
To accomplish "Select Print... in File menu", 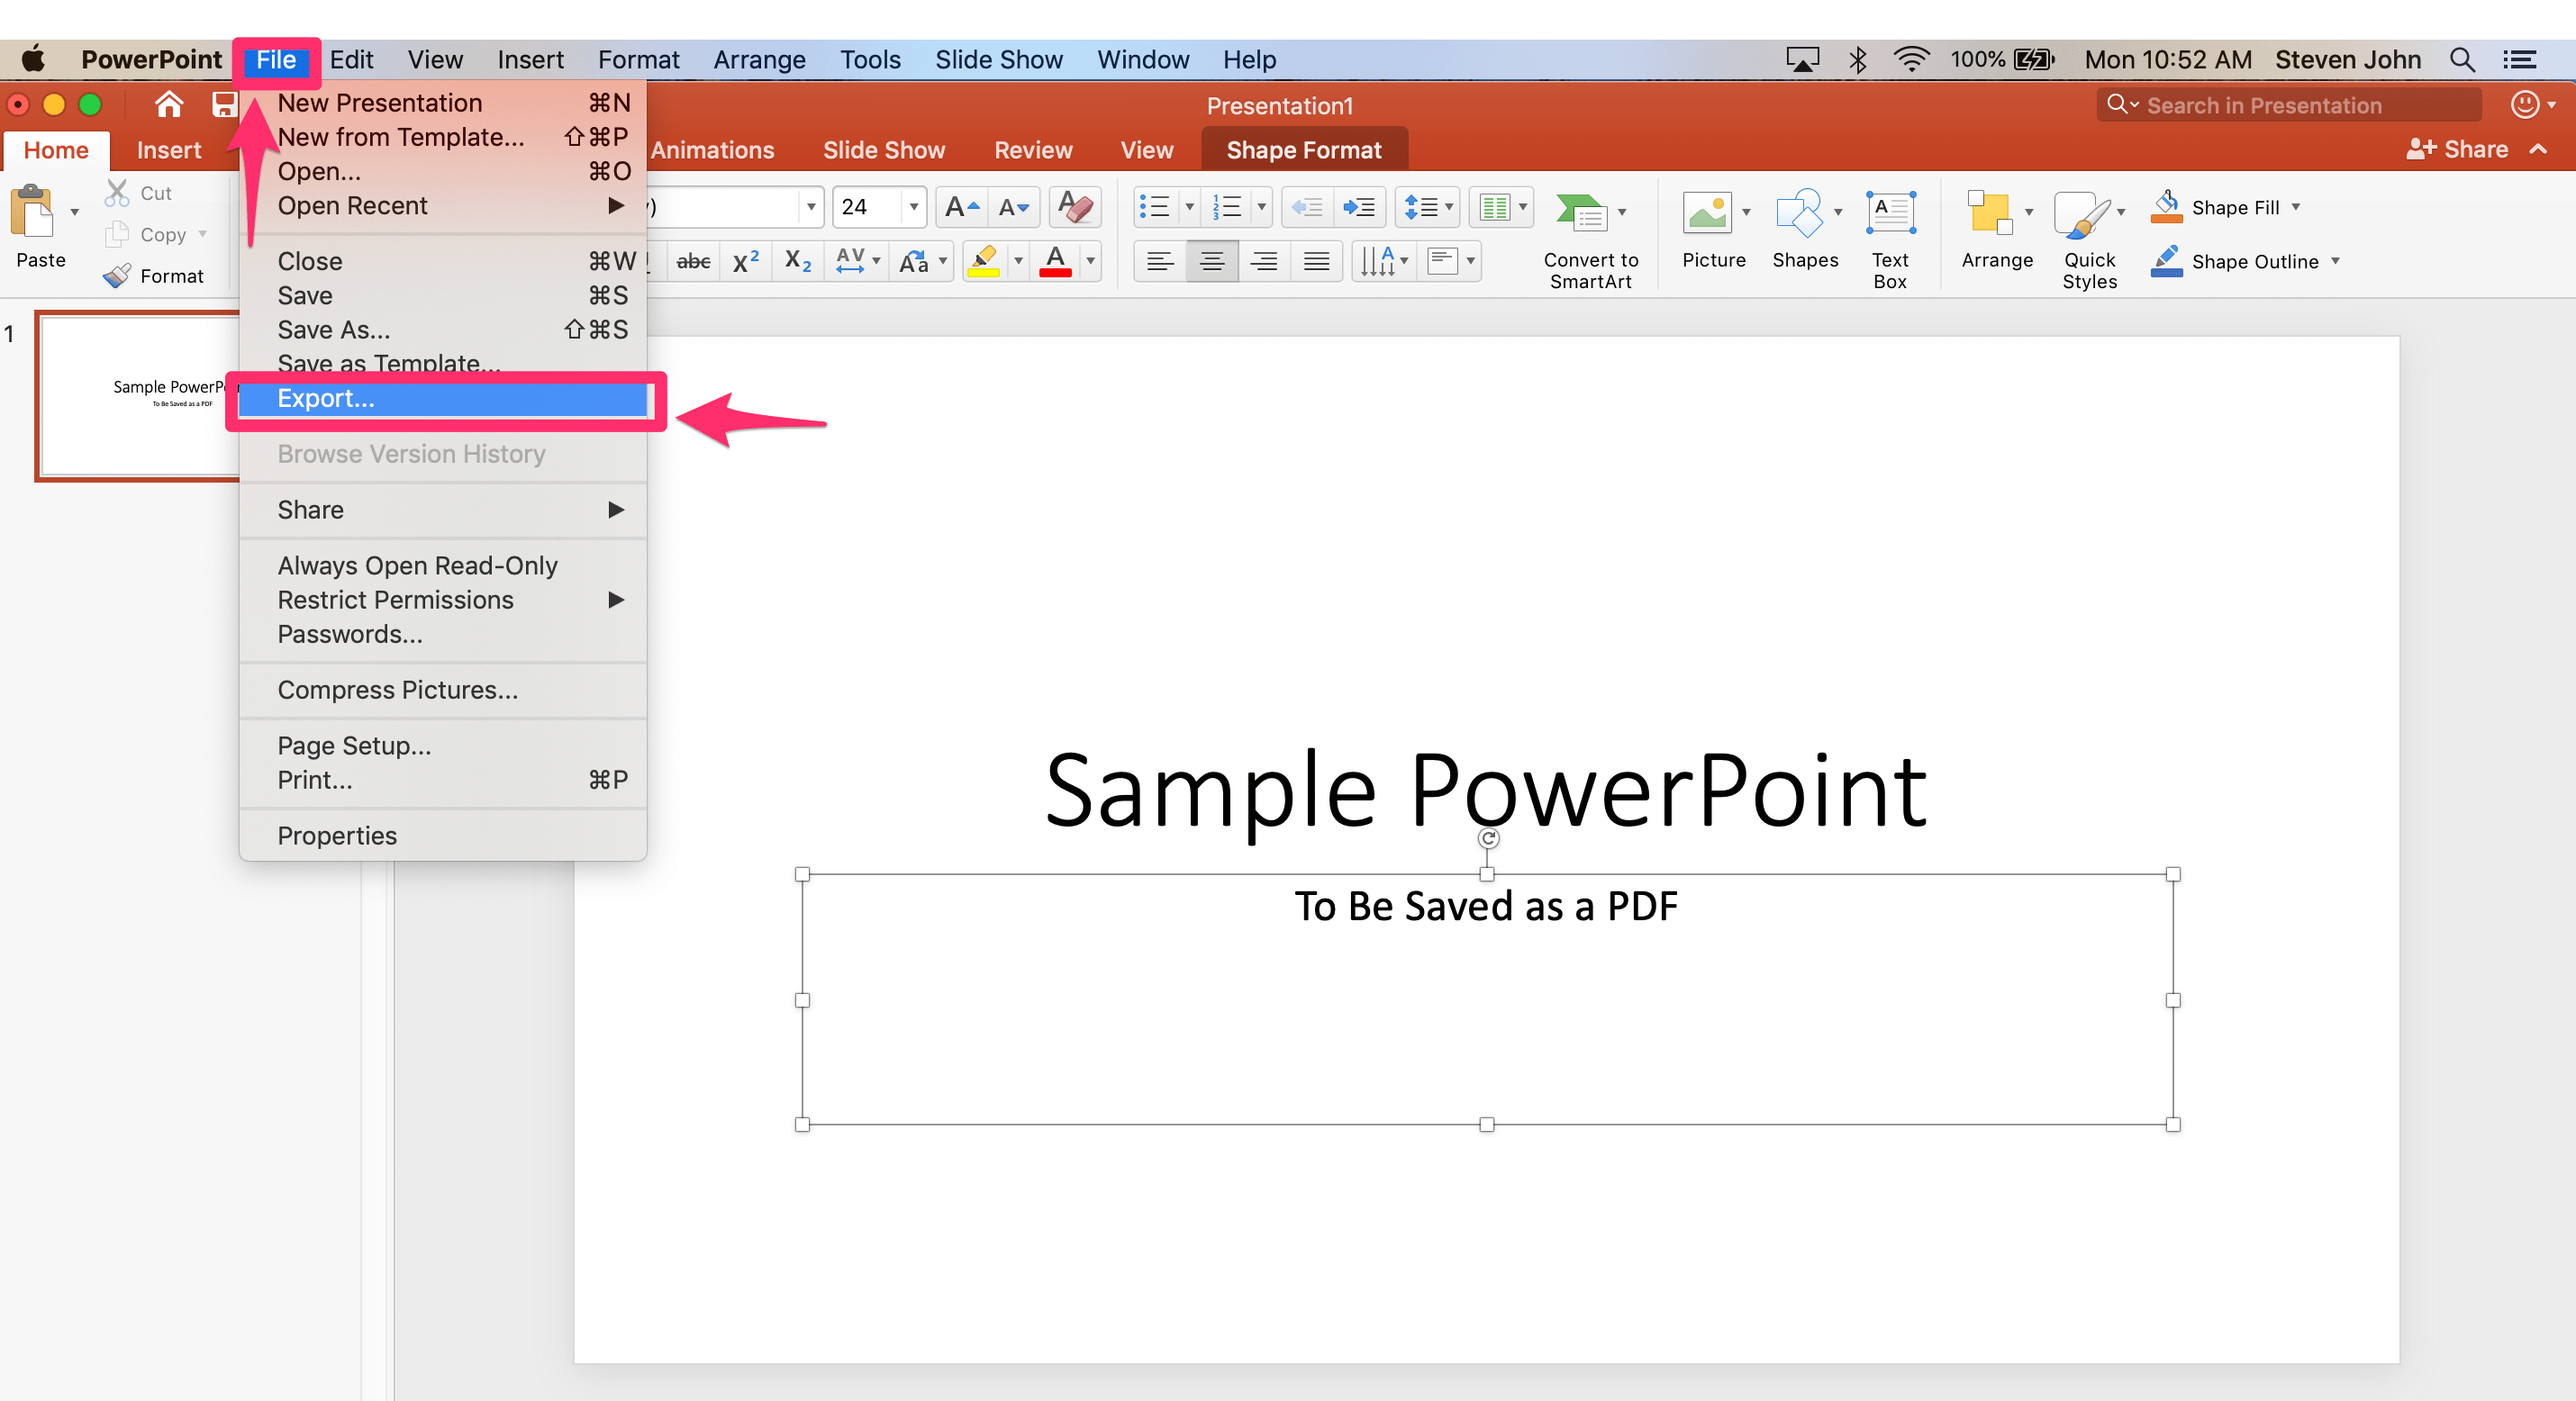I will [x=443, y=779].
